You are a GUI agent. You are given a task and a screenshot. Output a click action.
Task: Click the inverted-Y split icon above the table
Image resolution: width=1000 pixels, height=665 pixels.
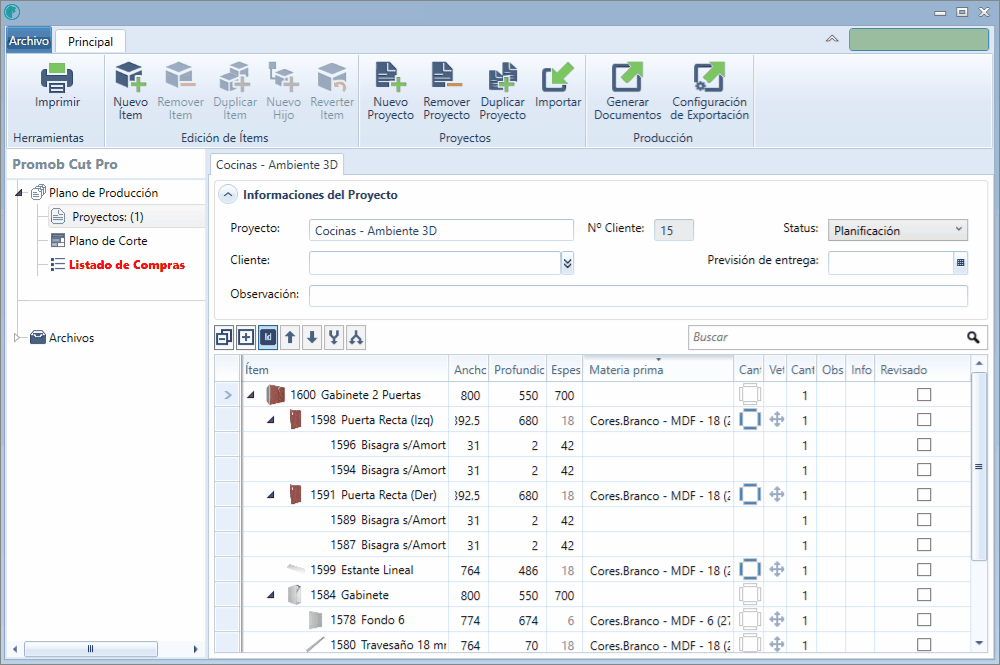[356, 337]
